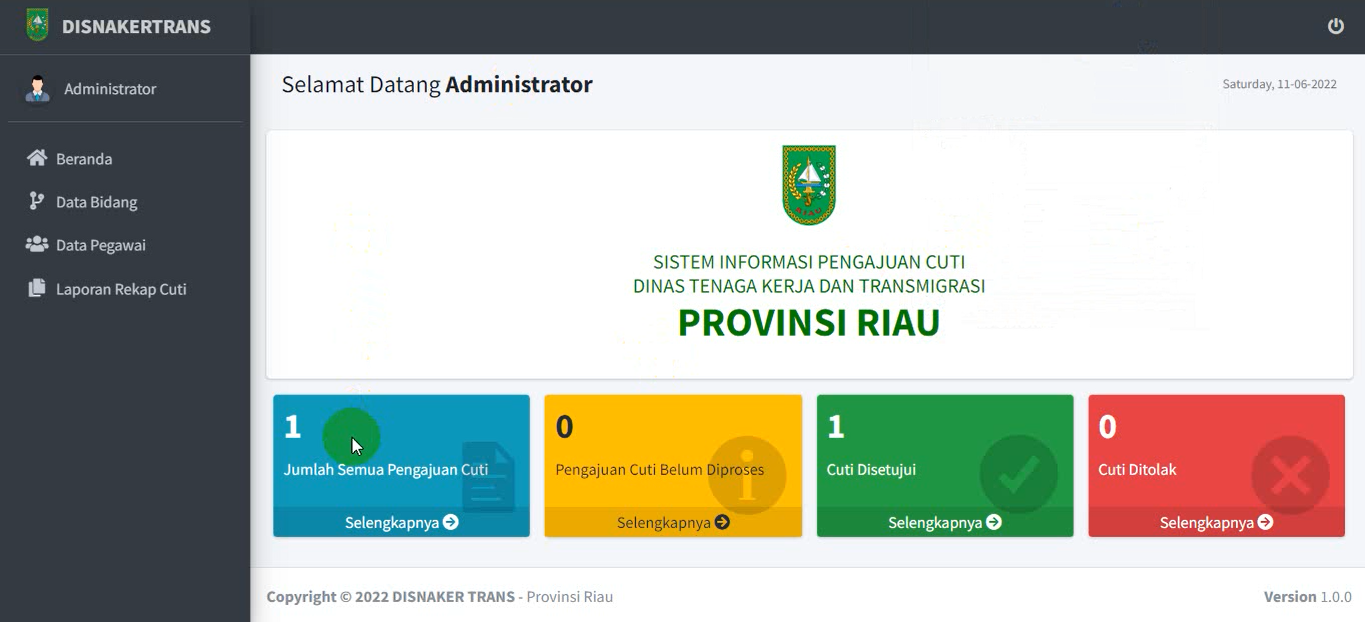Click the Cuti Disetujui label
The height and width of the screenshot is (622, 1365).
pyautogui.click(x=871, y=469)
